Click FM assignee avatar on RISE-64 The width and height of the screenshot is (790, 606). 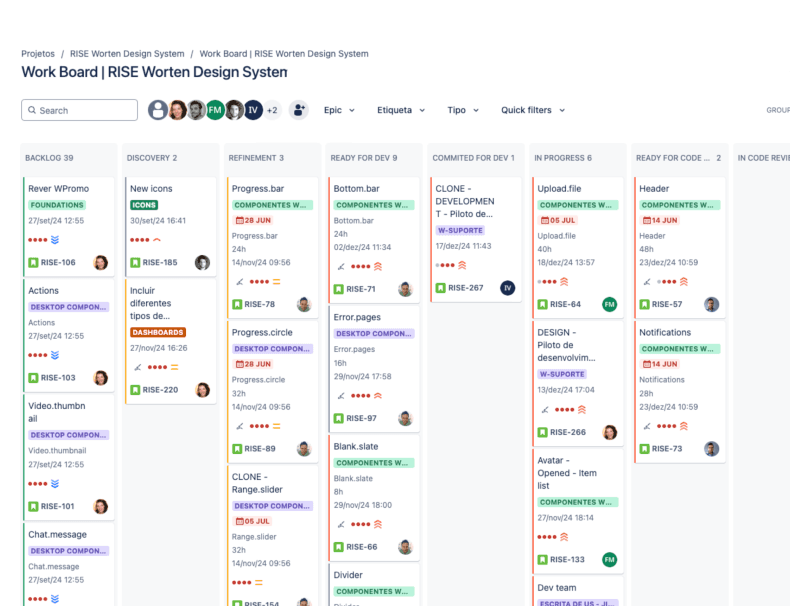point(610,304)
